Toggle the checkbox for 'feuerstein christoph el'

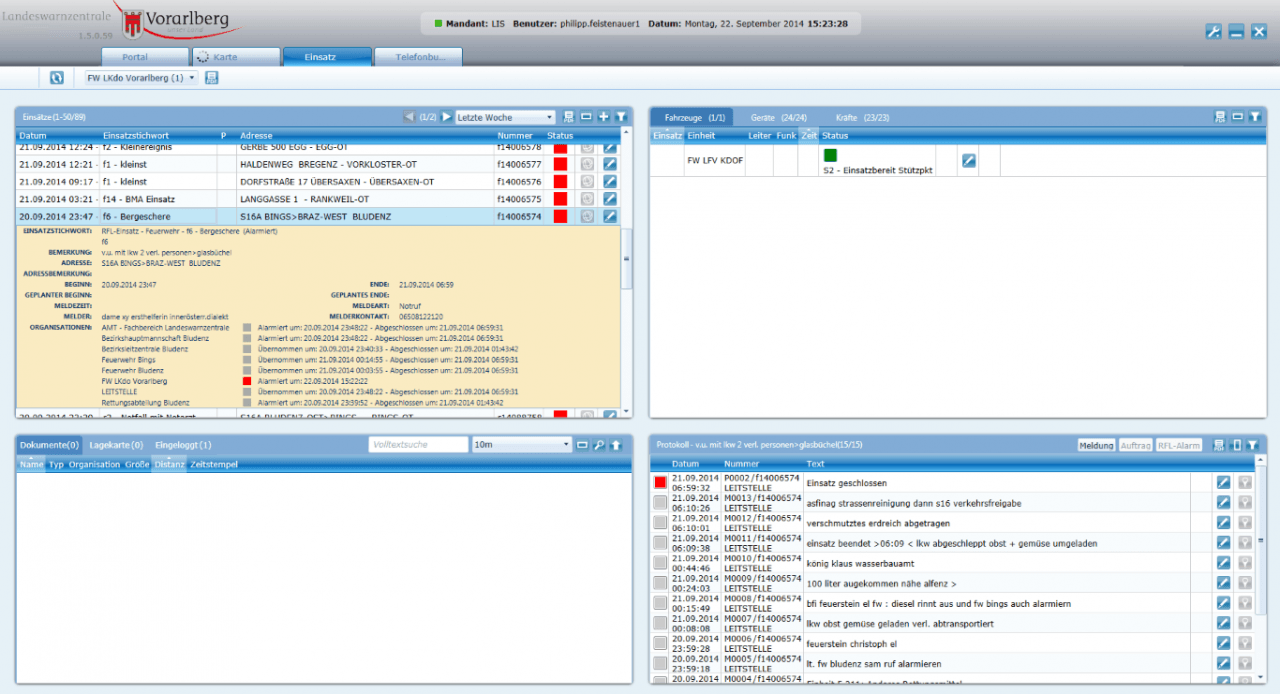click(660, 644)
